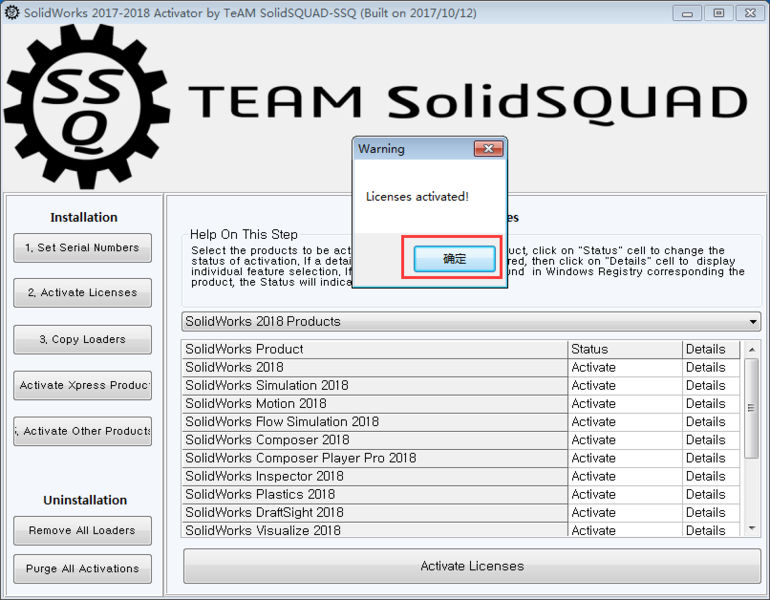The height and width of the screenshot is (600, 770).
Task: Go to Activate Licenses step in sidebar
Action: (82, 293)
